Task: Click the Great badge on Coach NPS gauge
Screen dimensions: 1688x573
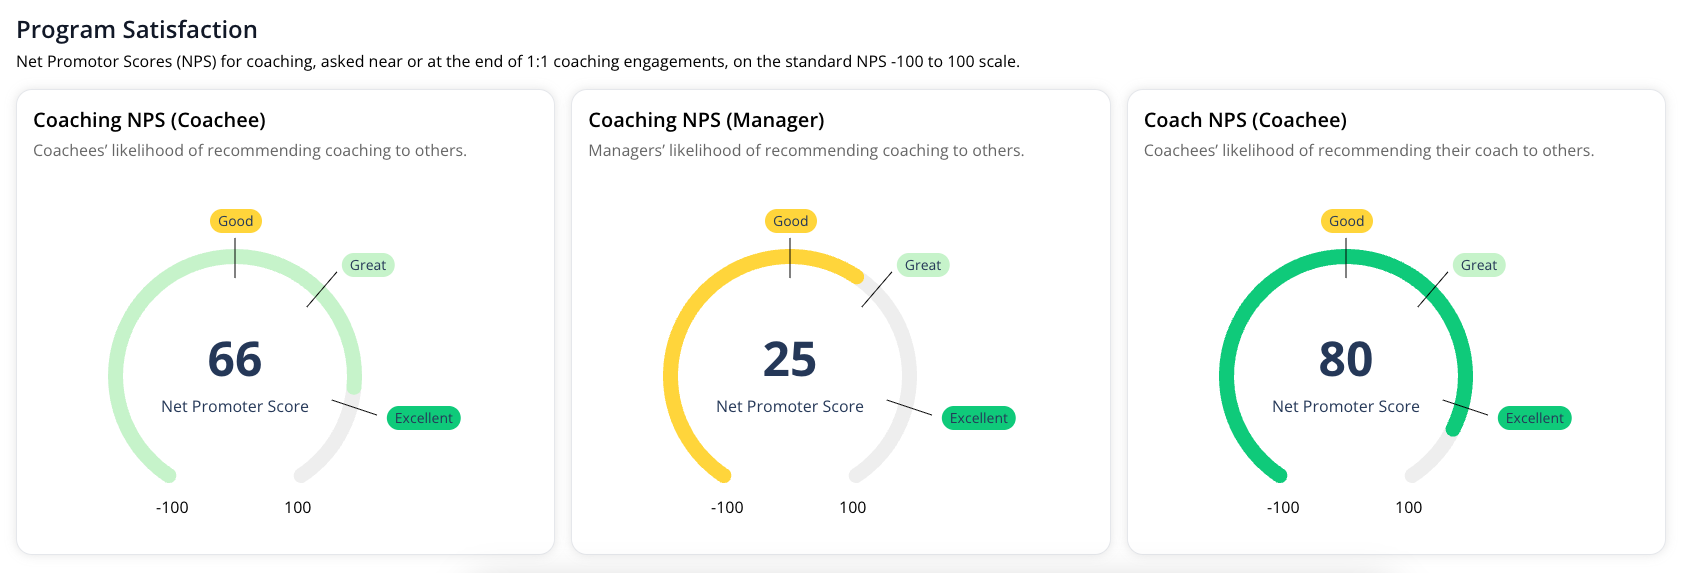Action: (x=1479, y=265)
